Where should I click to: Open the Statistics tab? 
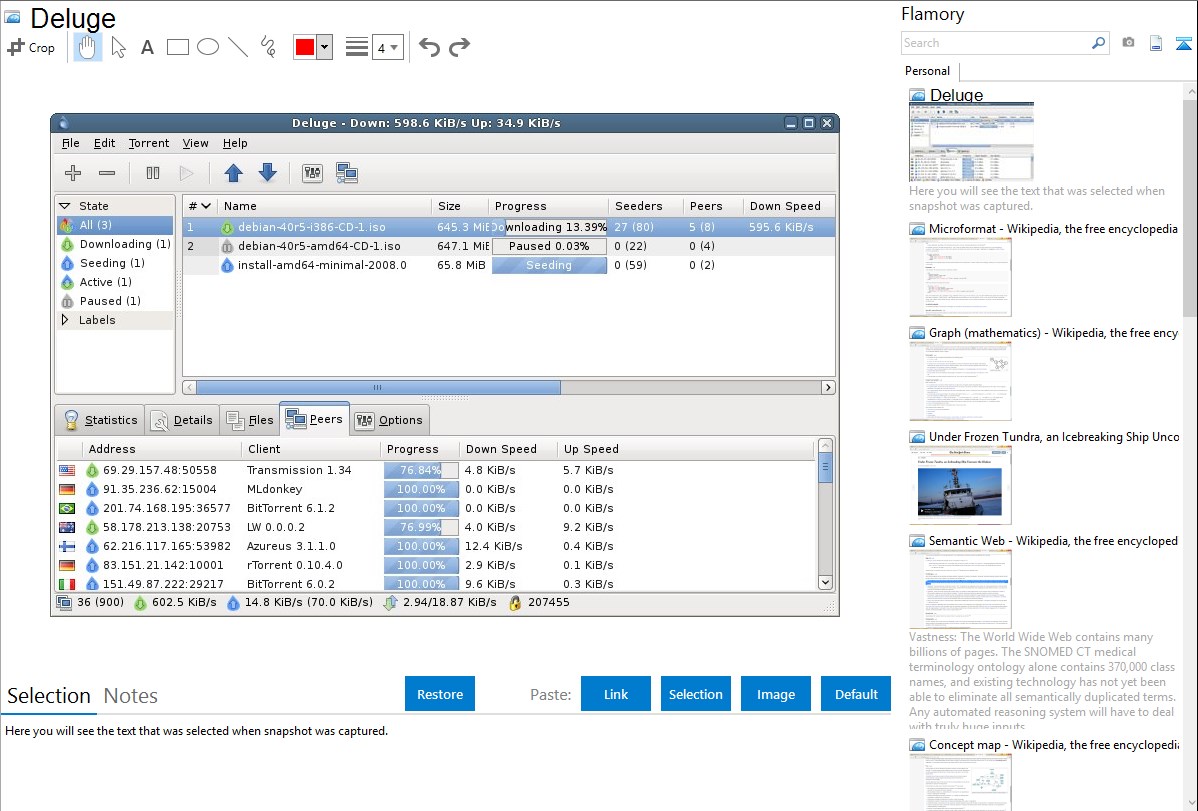[101, 420]
